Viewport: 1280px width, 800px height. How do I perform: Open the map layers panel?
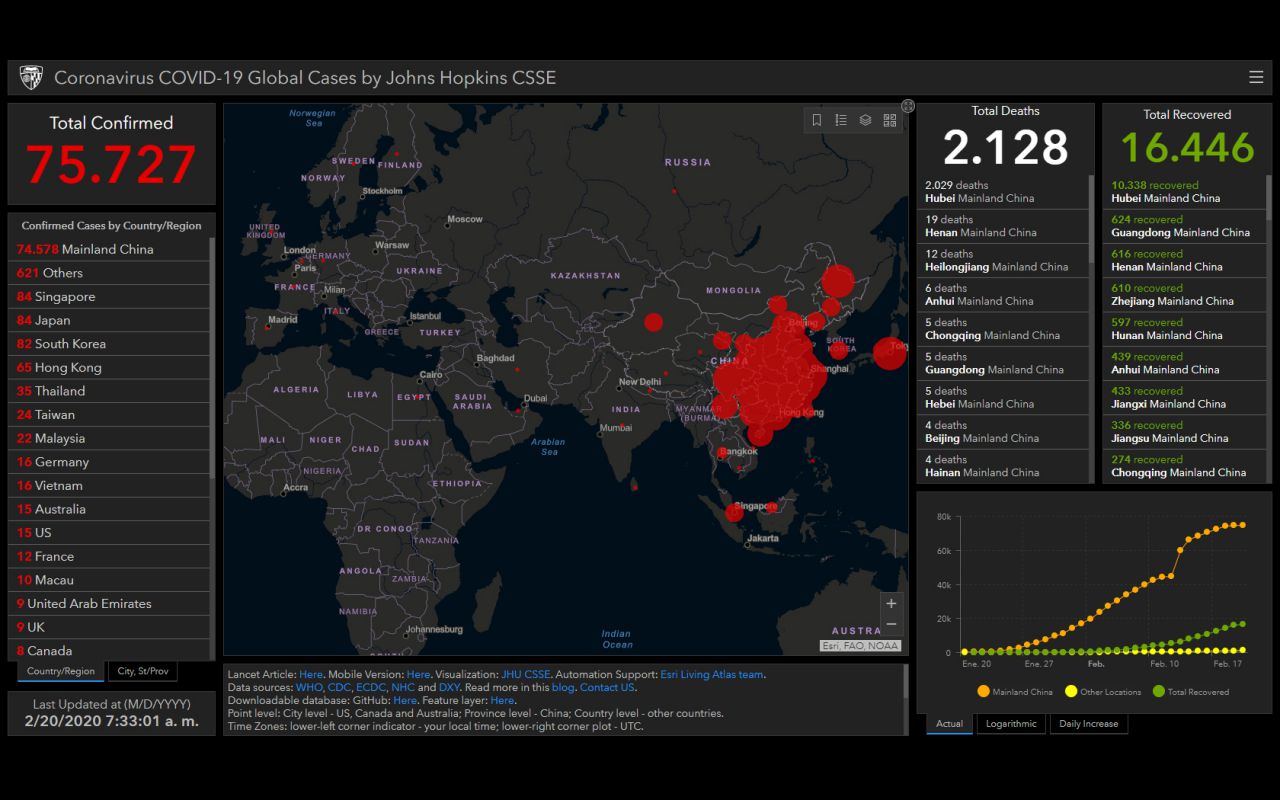point(865,120)
